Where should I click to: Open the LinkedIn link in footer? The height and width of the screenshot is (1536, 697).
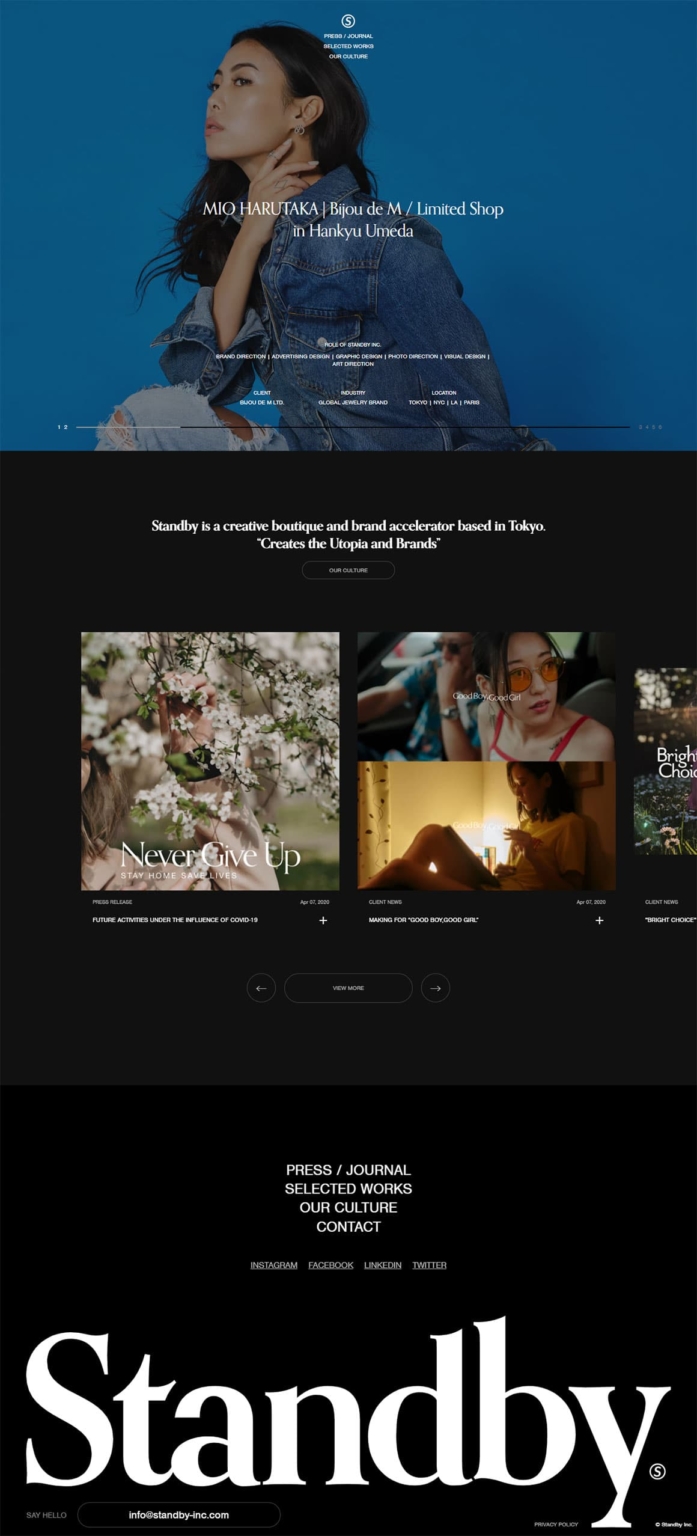coord(382,1265)
